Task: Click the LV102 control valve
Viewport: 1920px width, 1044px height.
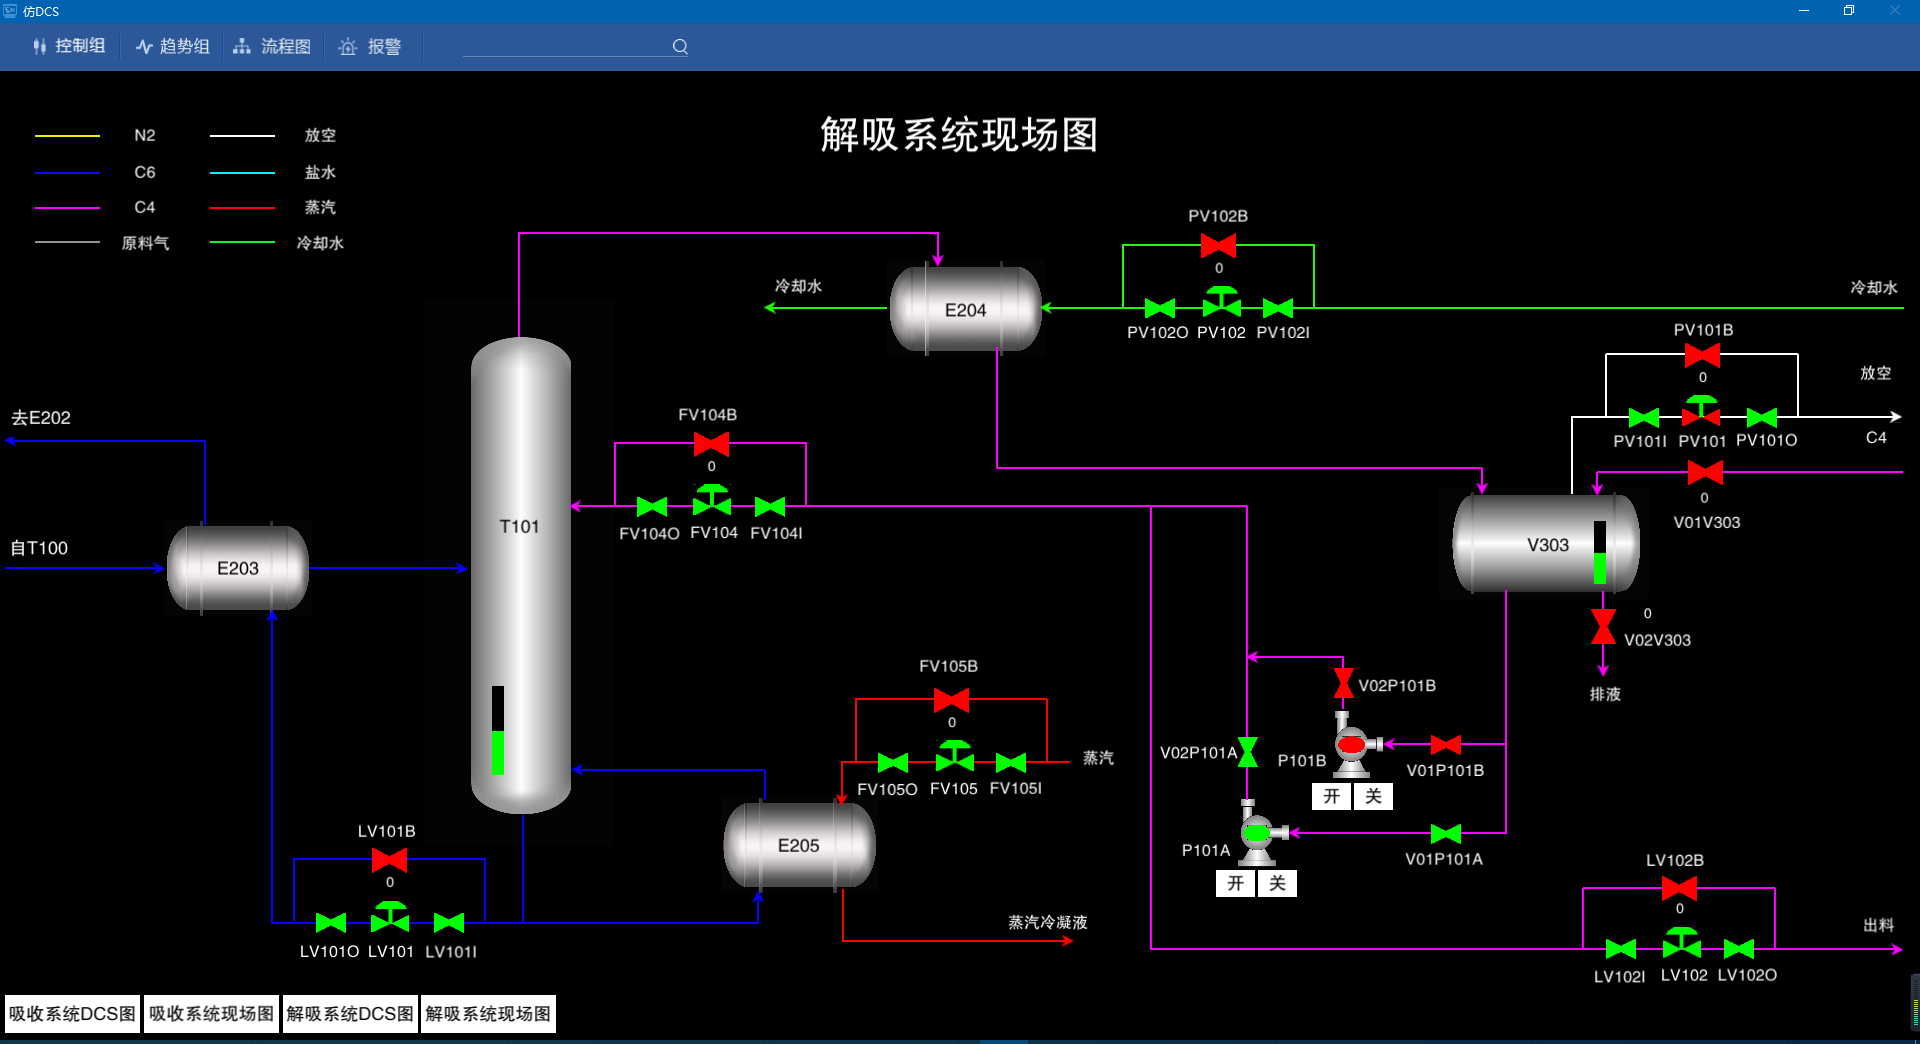Action: click(x=1682, y=942)
